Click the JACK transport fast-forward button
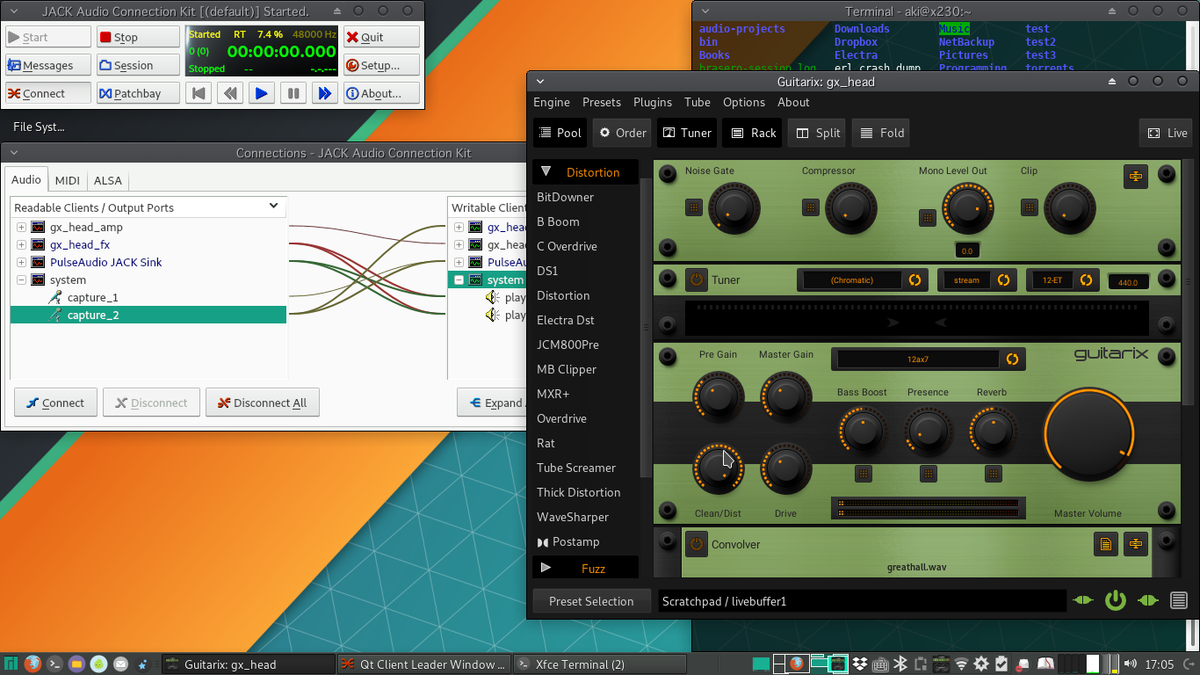 pos(324,93)
